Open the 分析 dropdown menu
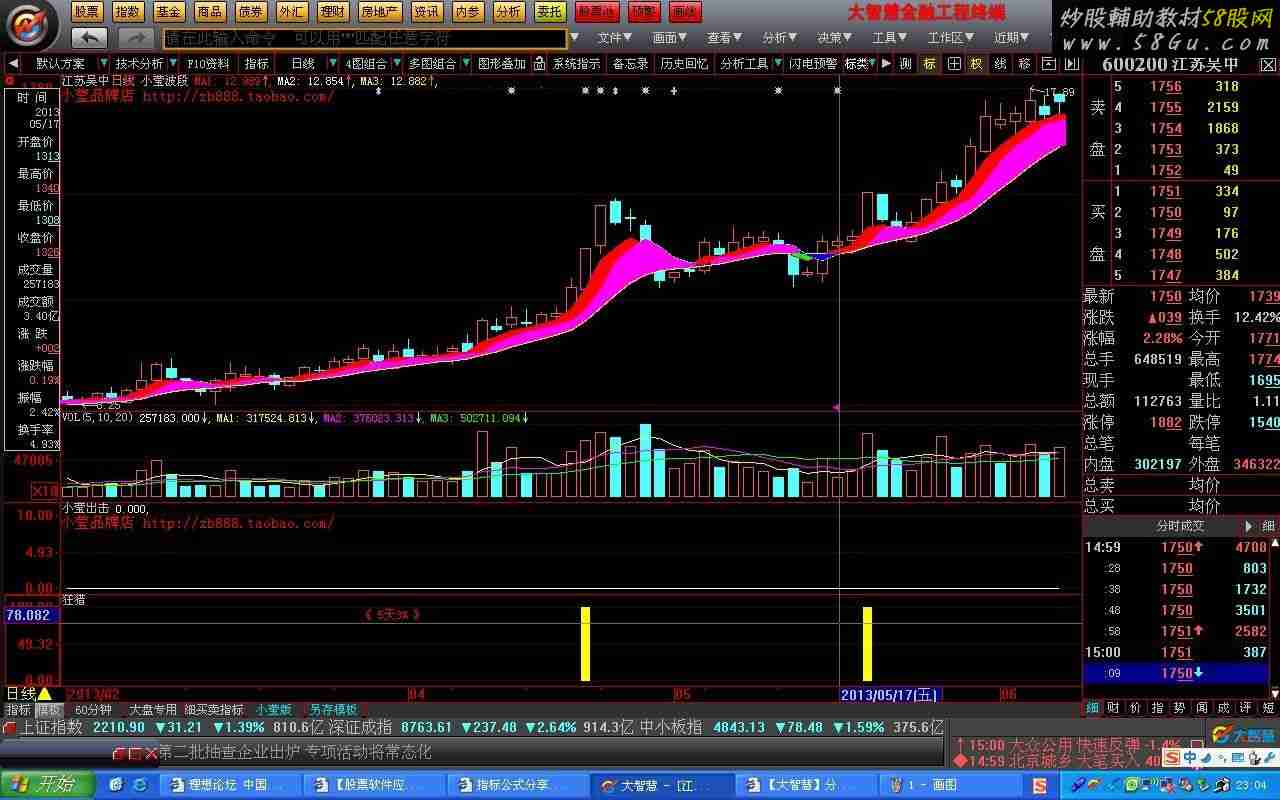 pyautogui.click(x=781, y=38)
